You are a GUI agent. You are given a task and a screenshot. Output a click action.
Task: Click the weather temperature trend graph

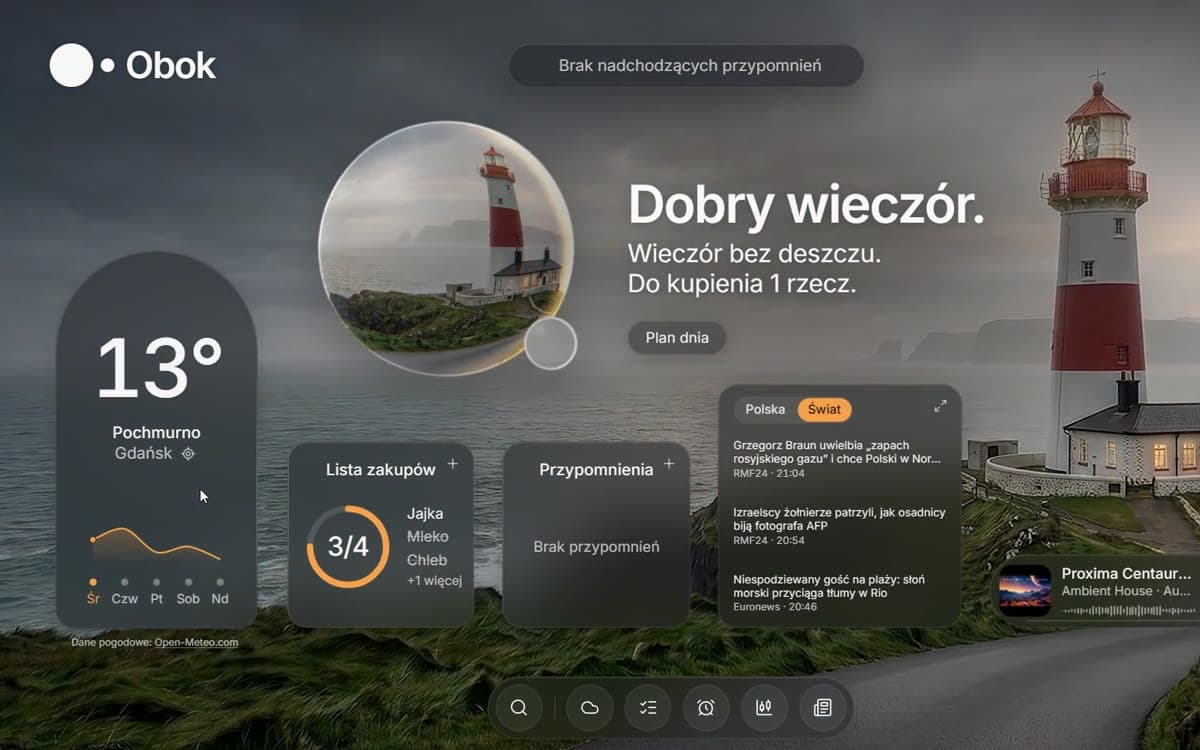point(156,544)
